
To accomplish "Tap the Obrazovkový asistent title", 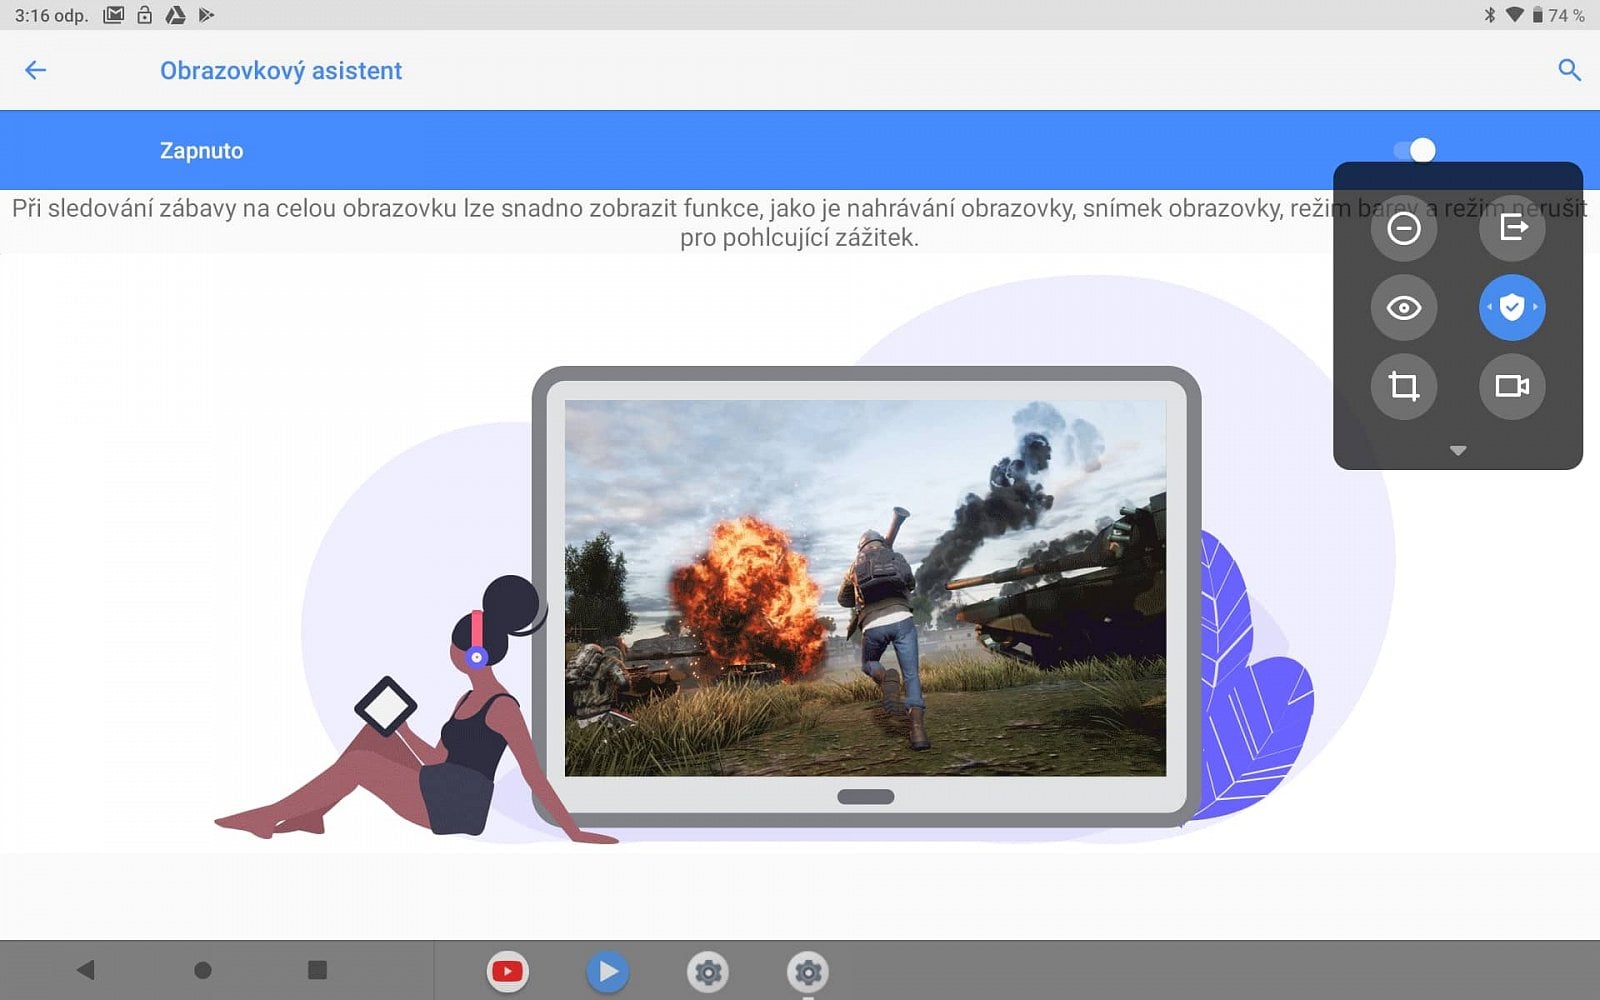I will [281, 71].
